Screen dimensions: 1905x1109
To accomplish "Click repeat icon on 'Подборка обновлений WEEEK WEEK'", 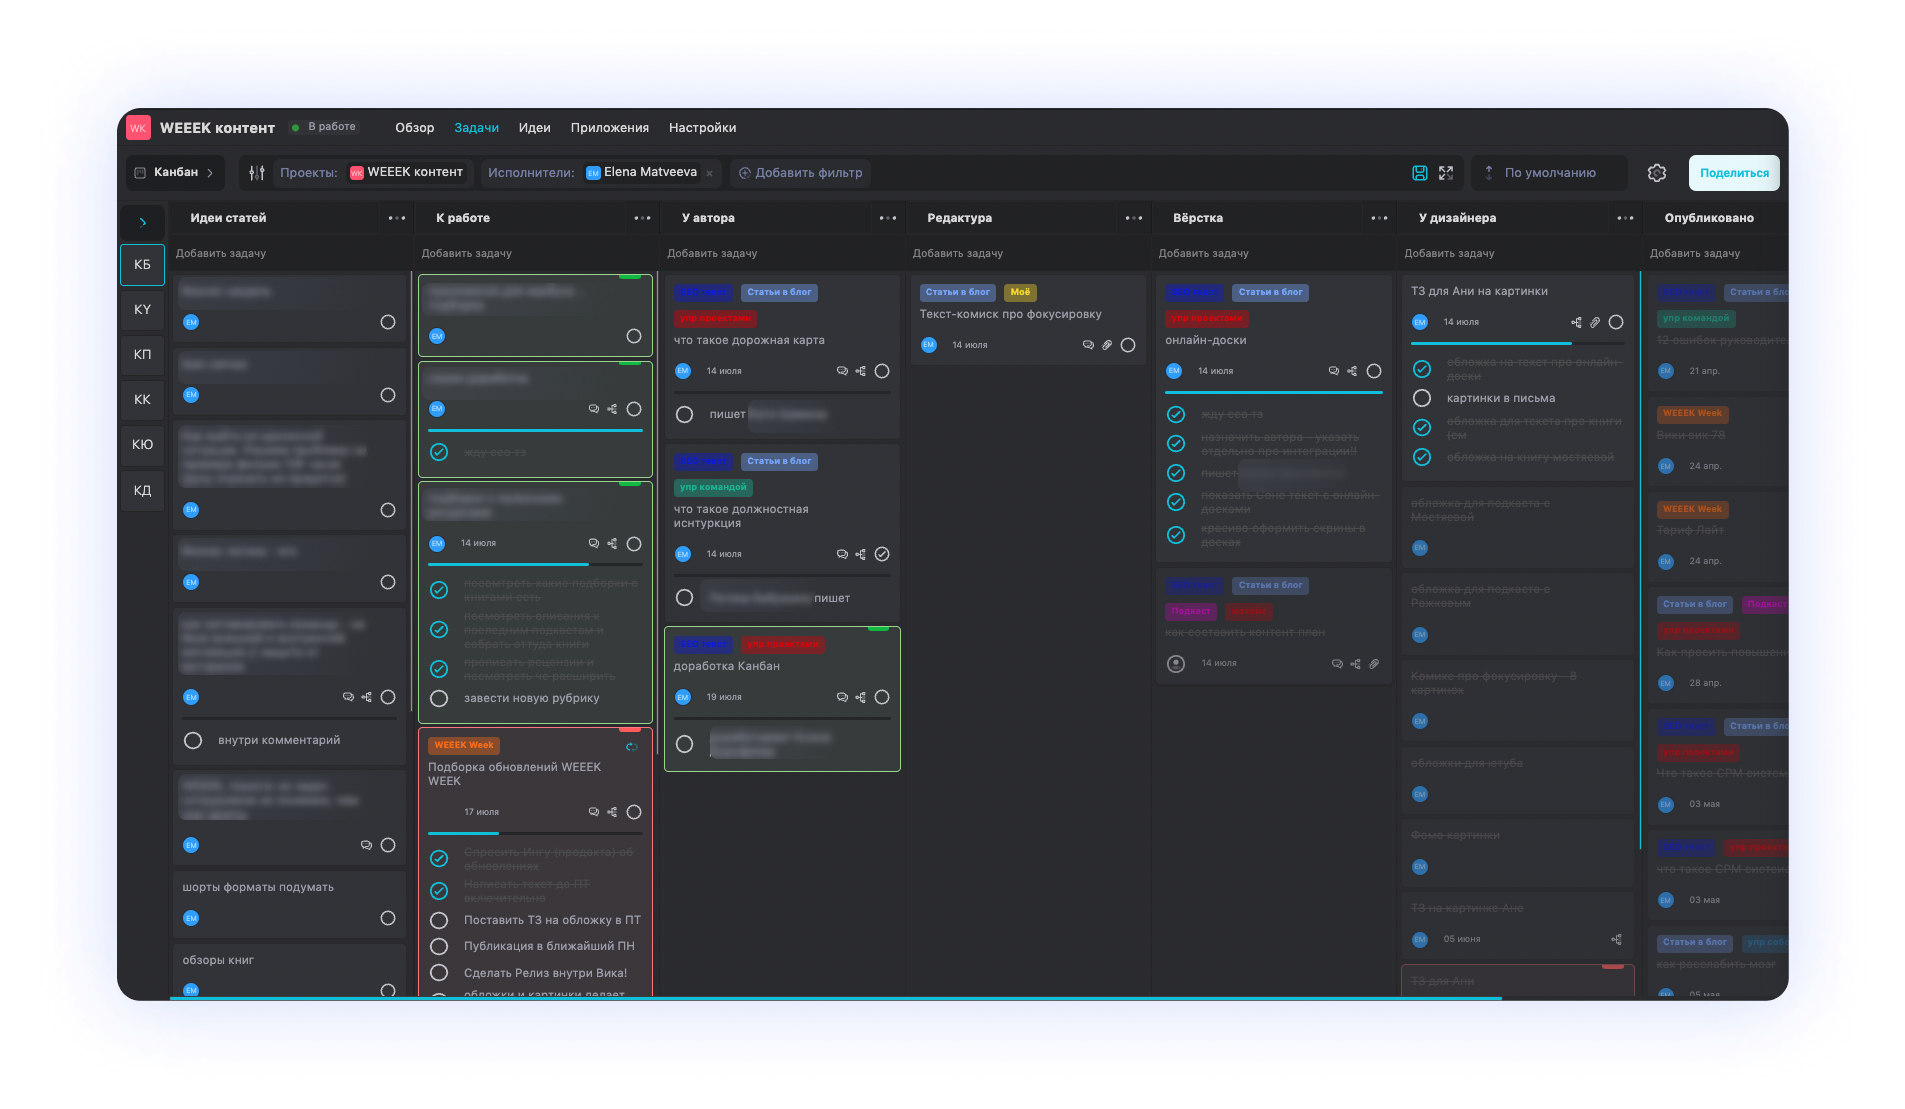I will tap(632, 747).
